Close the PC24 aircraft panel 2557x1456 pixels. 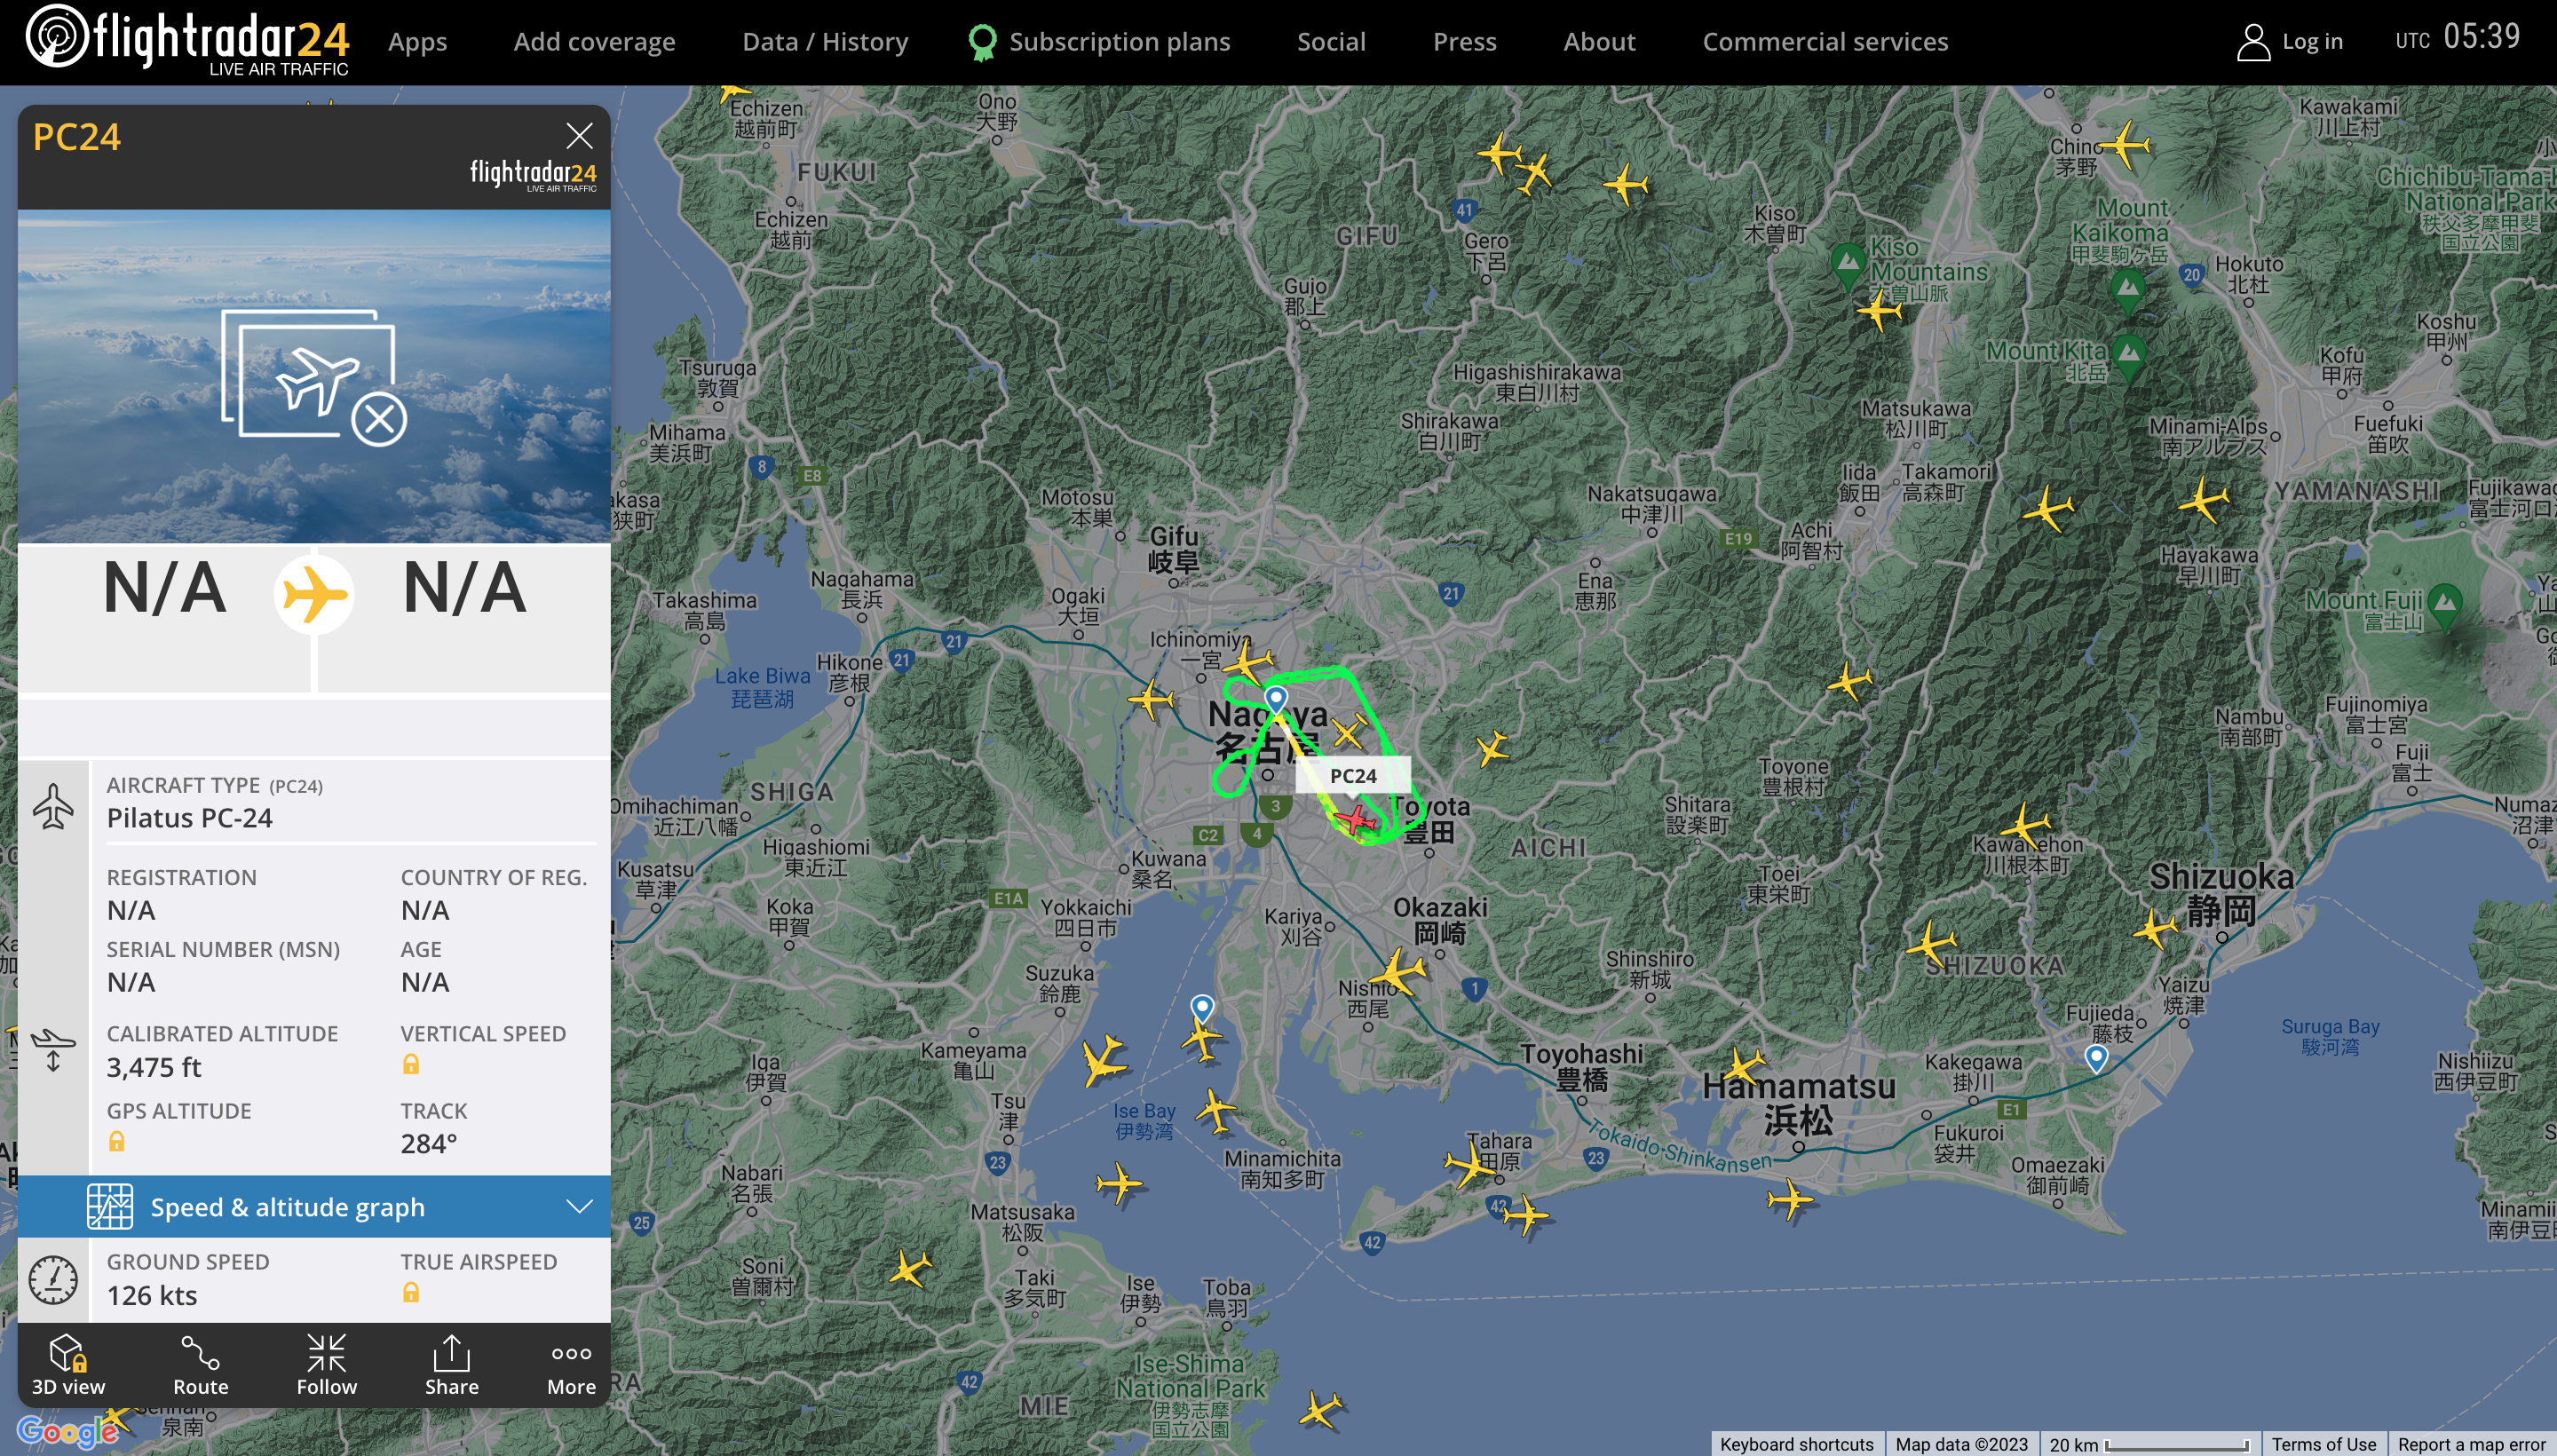tap(579, 136)
